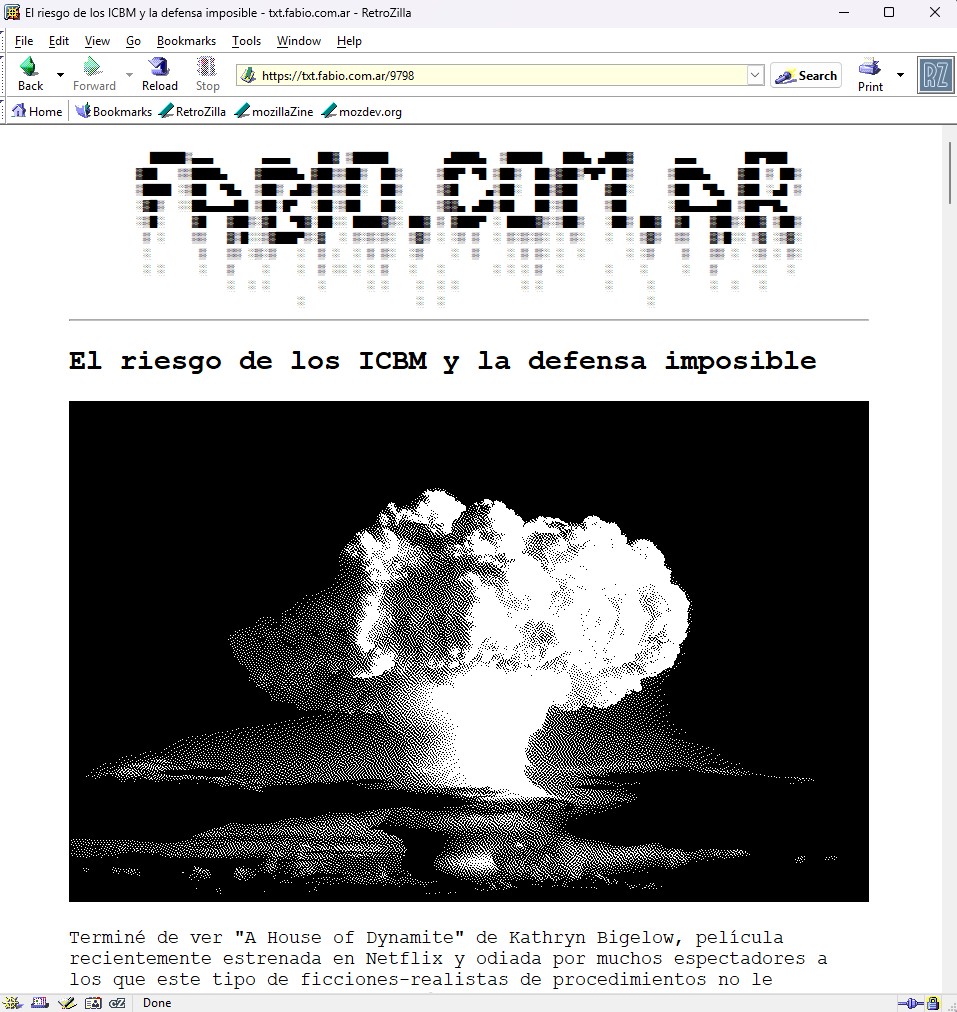Go to the Home bookmark

(x=37, y=112)
